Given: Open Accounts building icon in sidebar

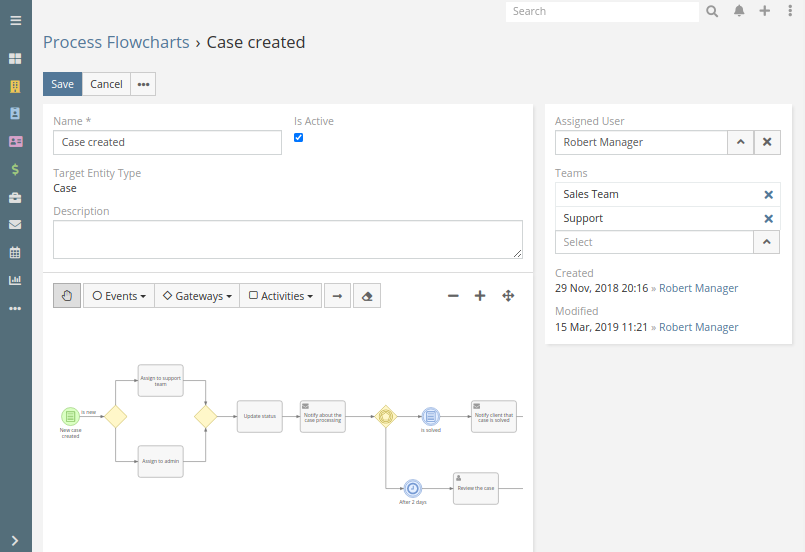Looking at the screenshot, I should [x=15, y=86].
